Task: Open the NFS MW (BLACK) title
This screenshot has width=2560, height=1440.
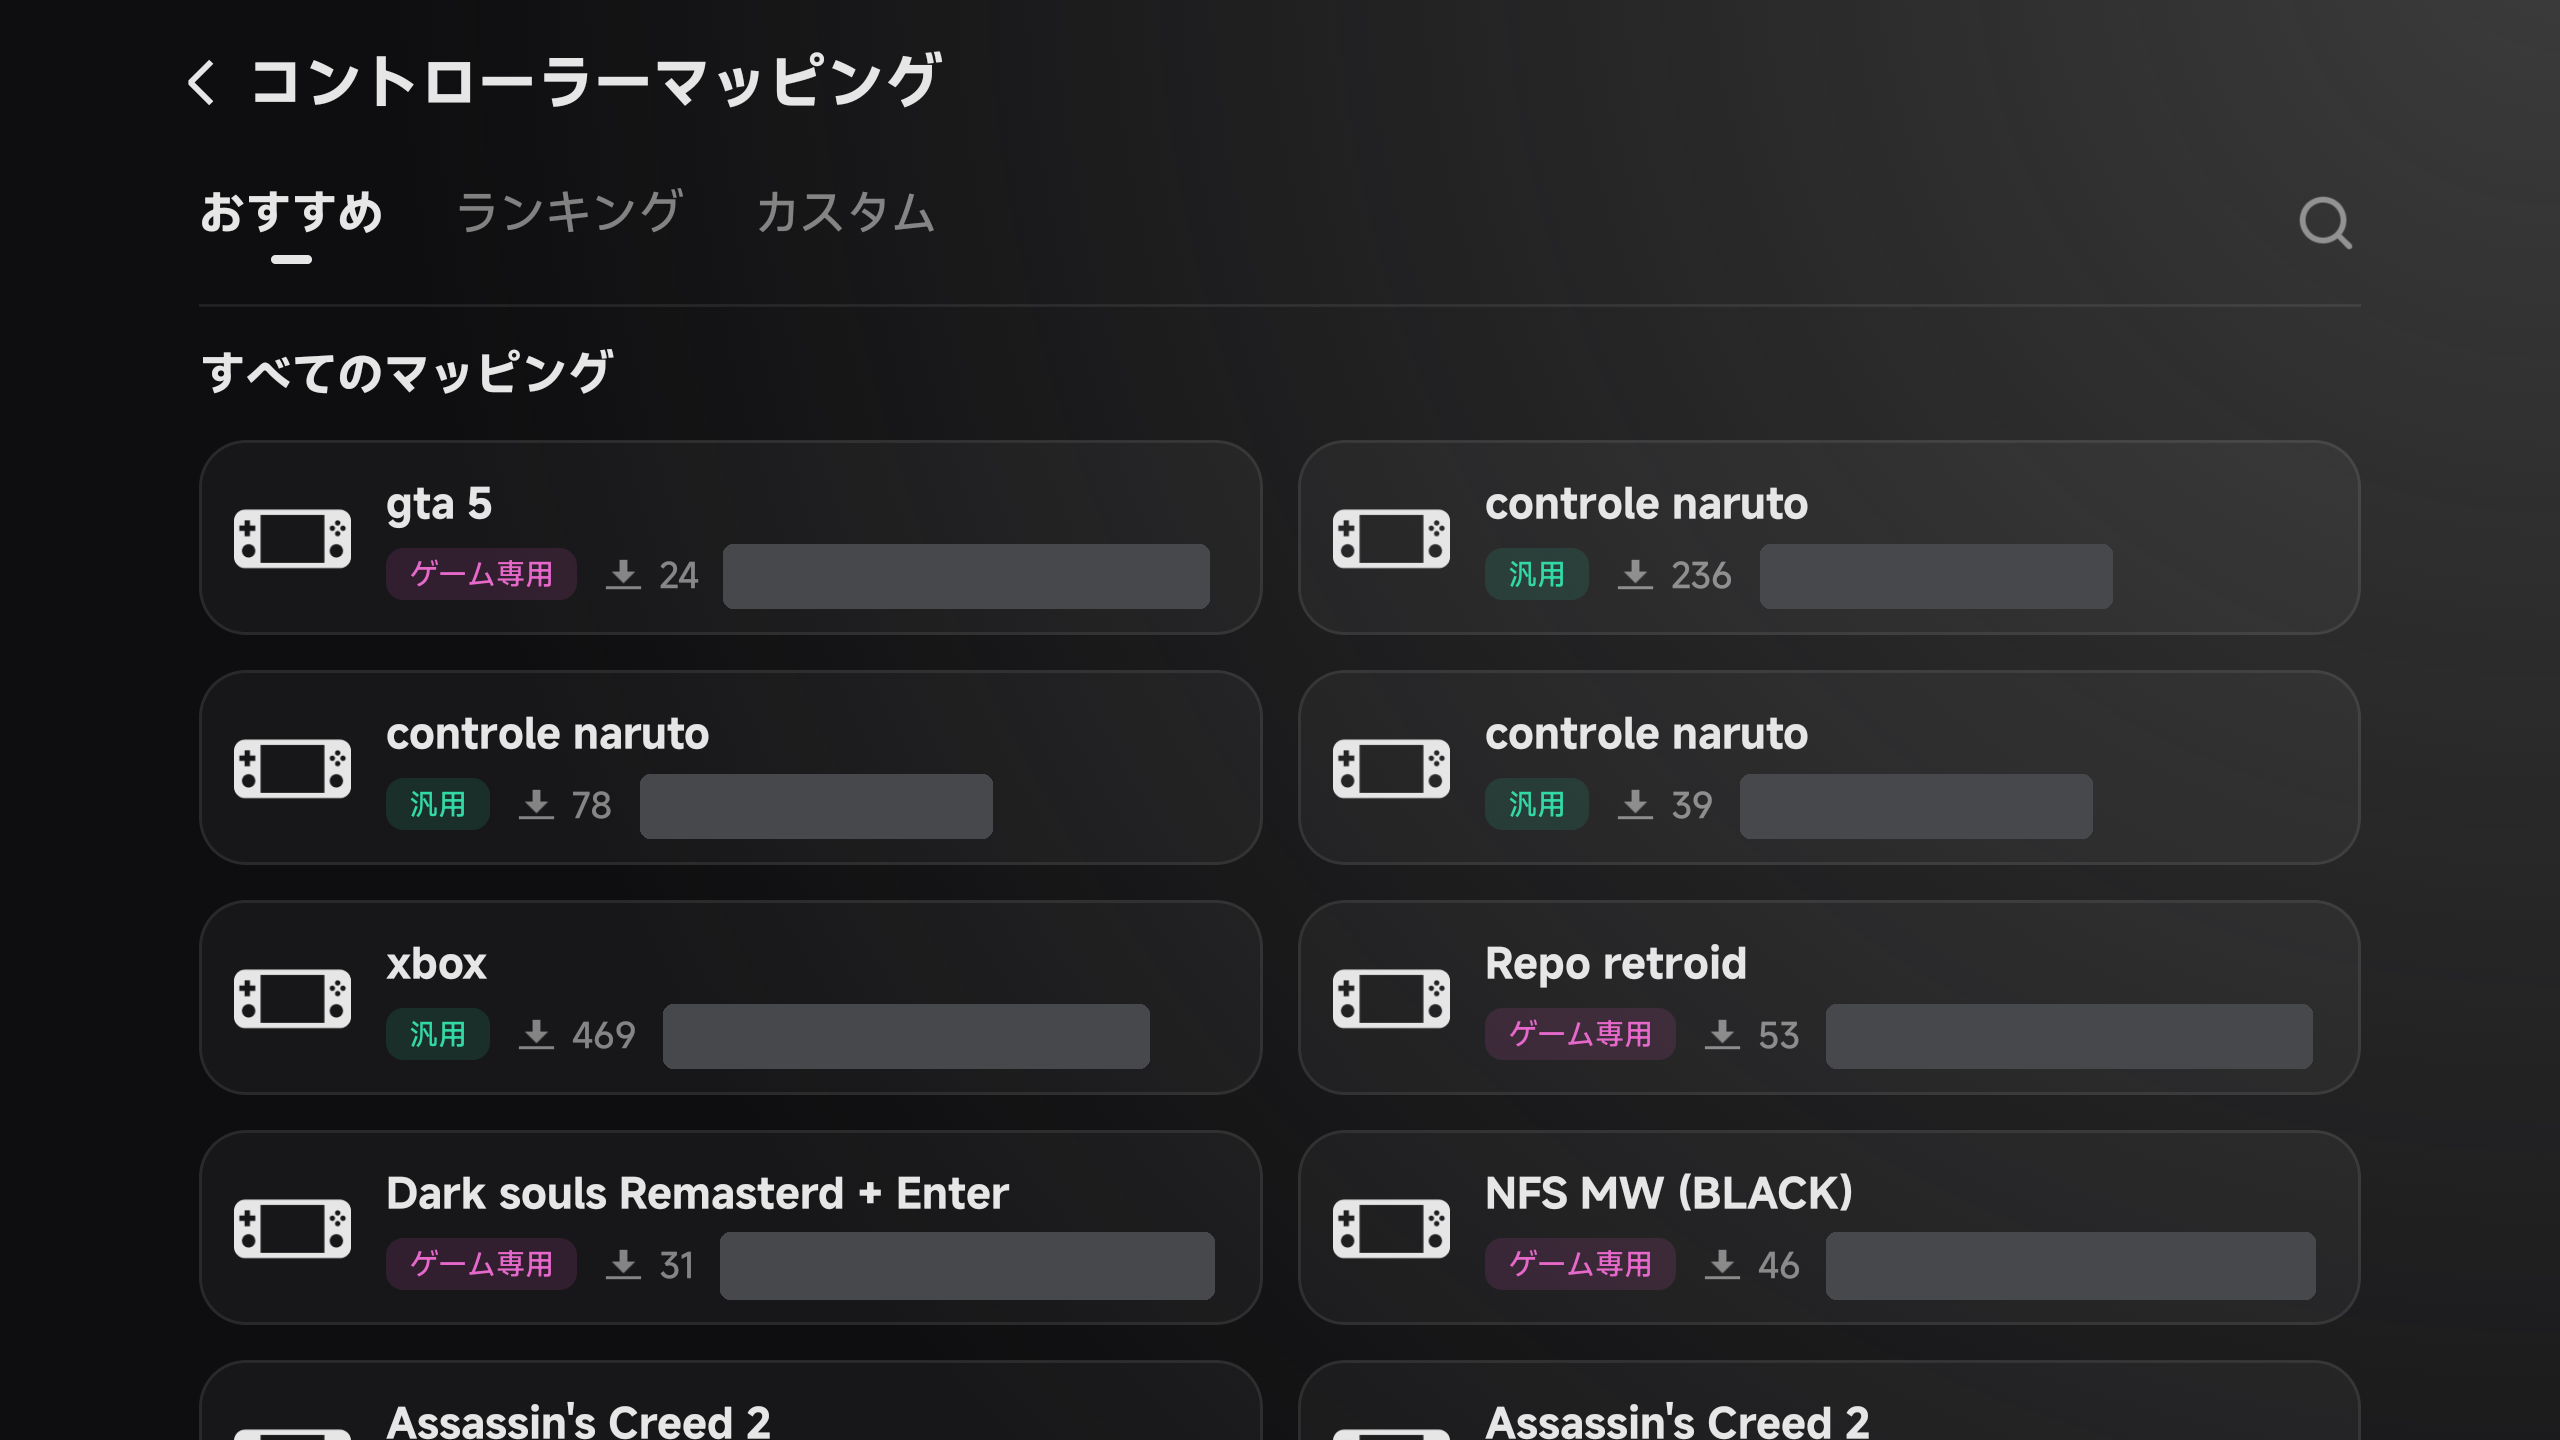Action: click(x=1669, y=1194)
